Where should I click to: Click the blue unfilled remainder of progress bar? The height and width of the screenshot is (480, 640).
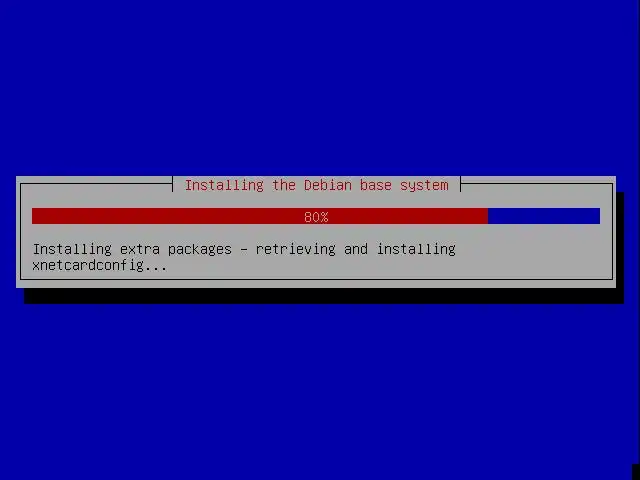(x=544, y=216)
